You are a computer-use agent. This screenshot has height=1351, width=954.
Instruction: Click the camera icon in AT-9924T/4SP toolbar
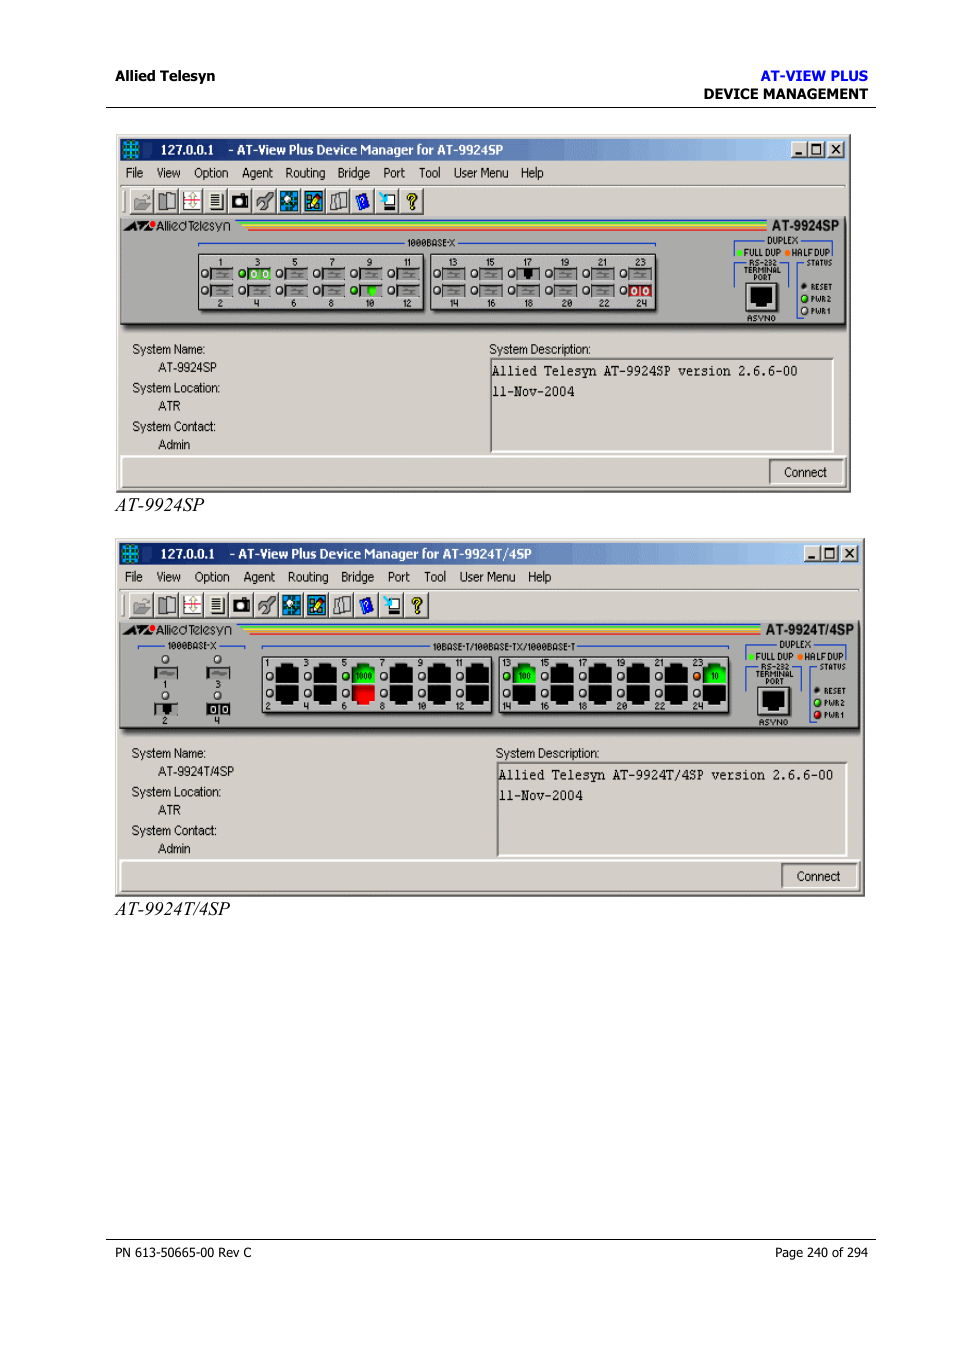click(242, 605)
